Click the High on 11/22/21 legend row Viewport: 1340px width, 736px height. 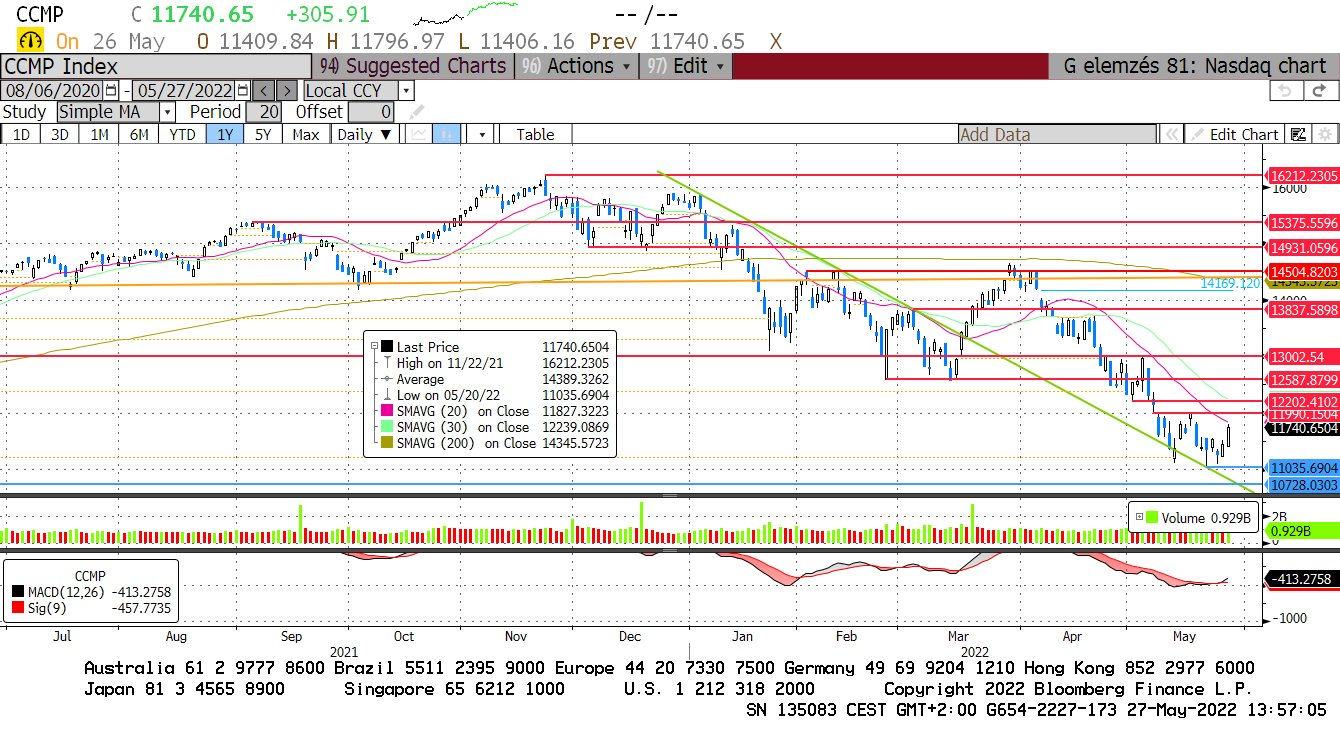[496, 363]
